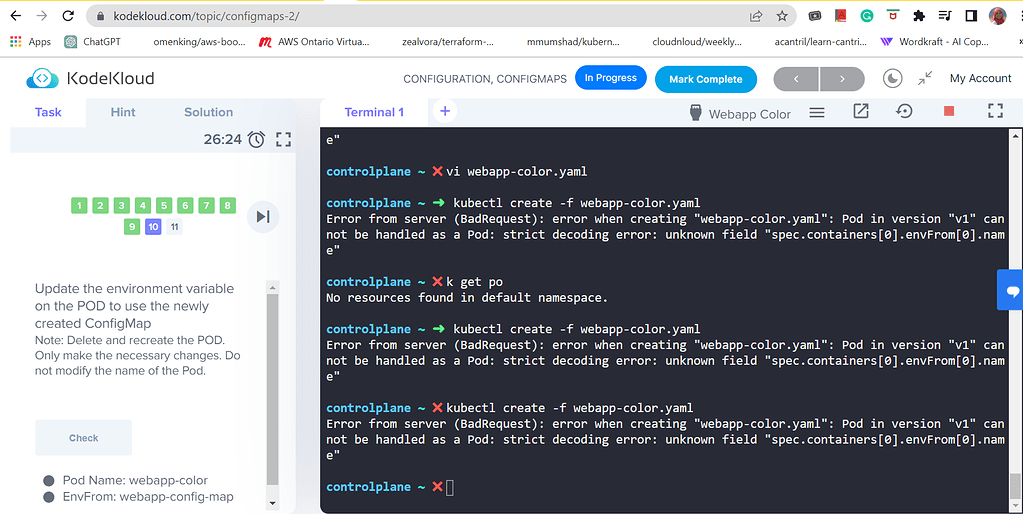Click the alarm clock timer icon
The height and width of the screenshot is (517, 1023).
257,139
